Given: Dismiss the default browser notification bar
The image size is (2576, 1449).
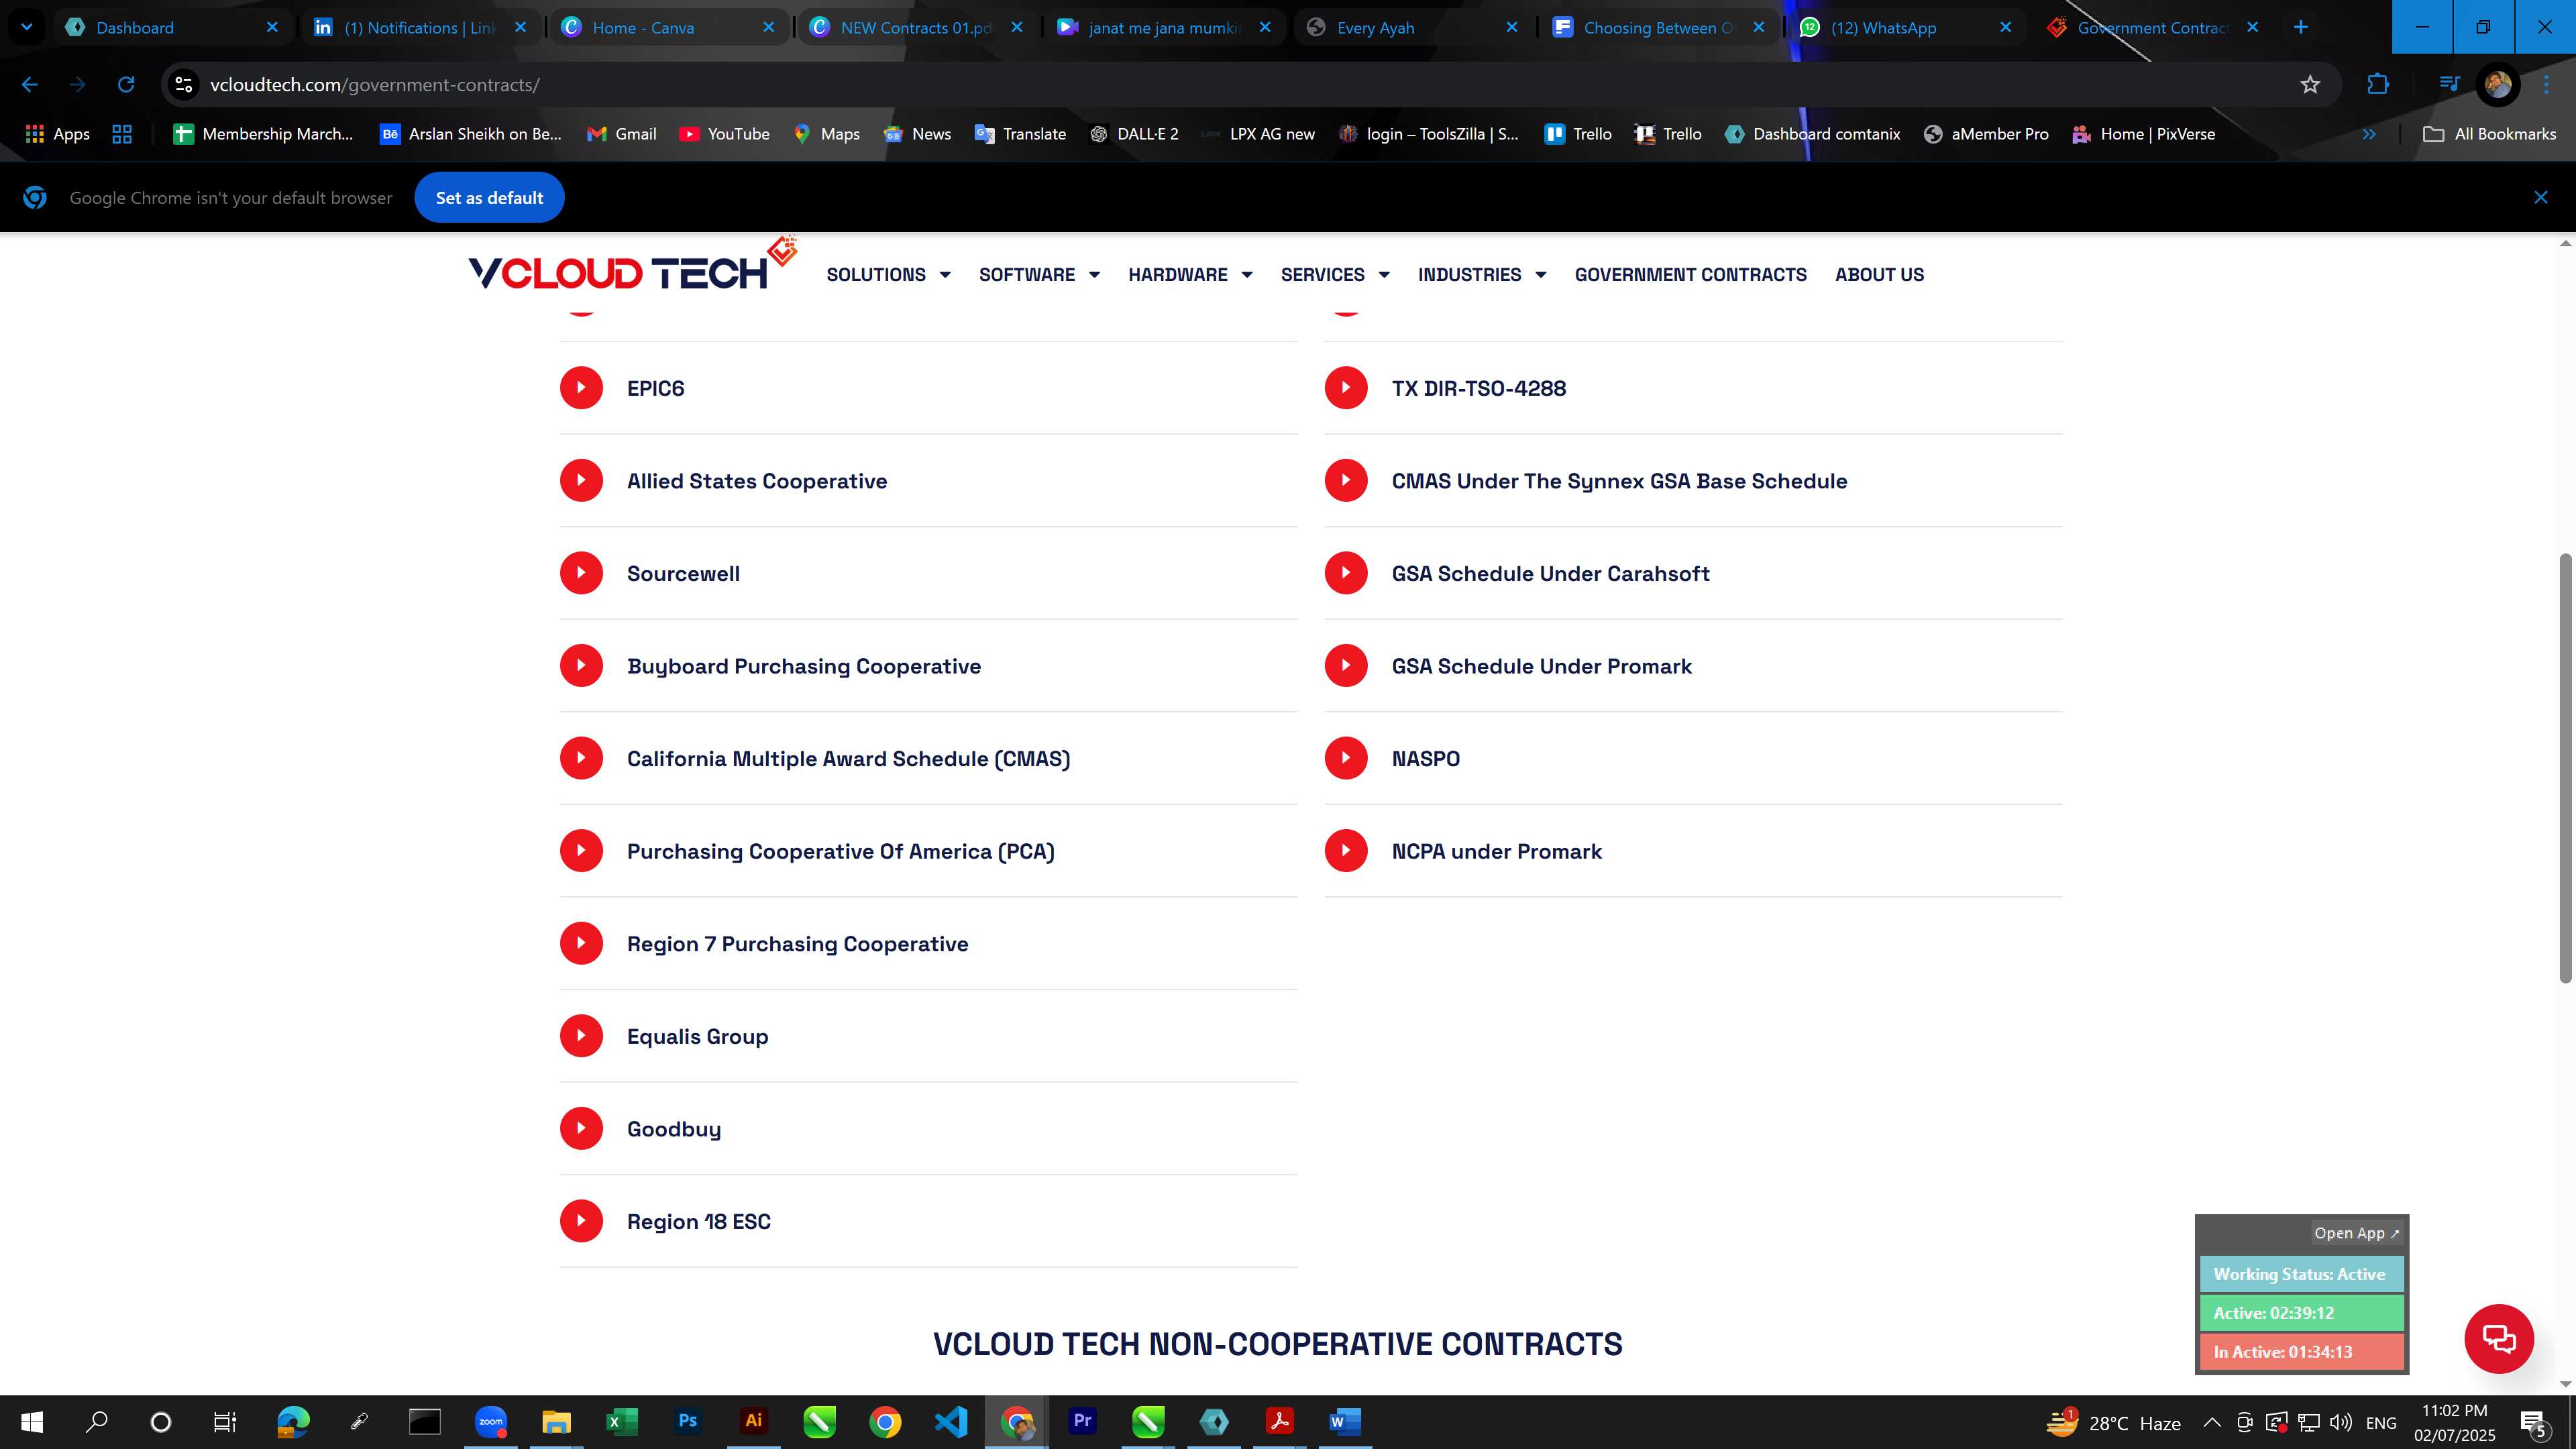Looking at the screenshot, I should 2541,197.
